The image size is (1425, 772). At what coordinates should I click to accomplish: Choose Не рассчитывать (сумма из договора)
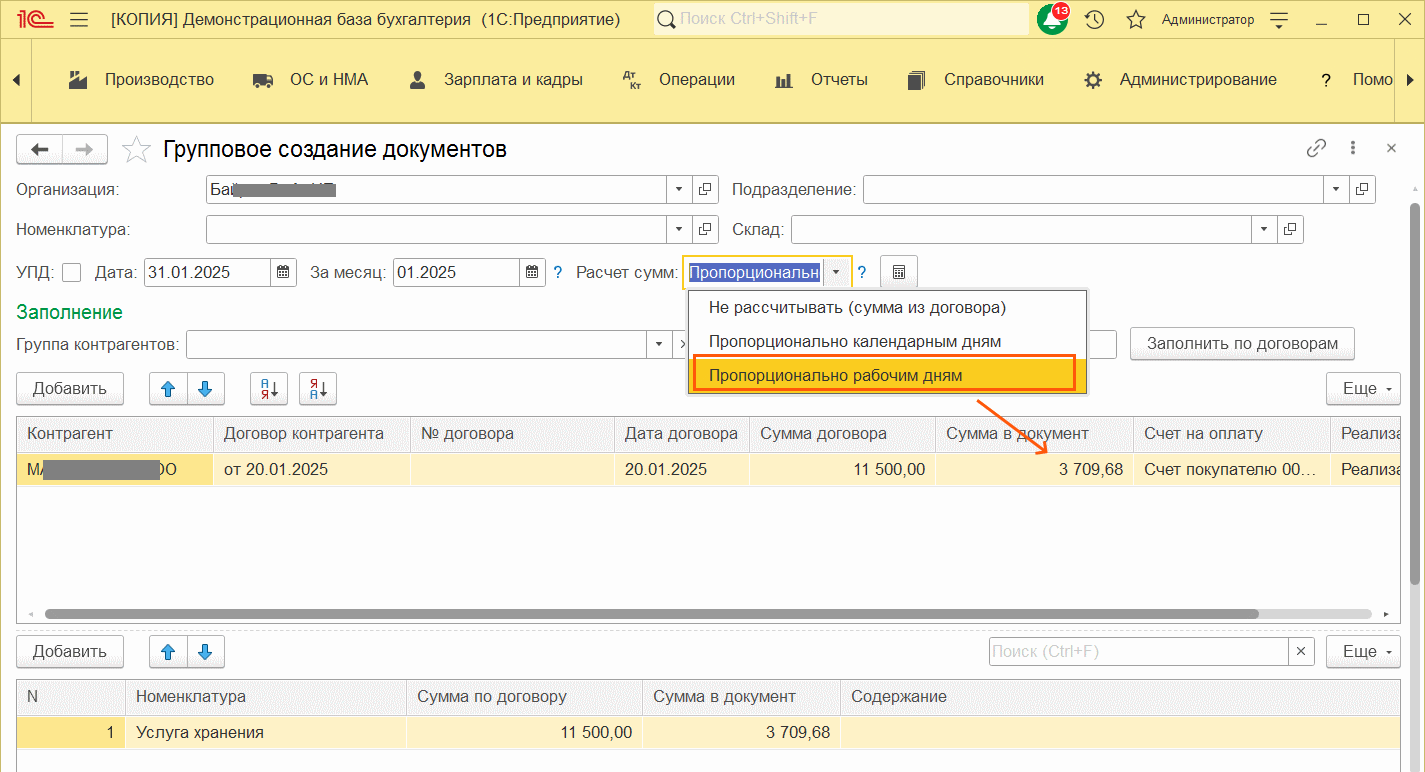(x=856, y=307)
